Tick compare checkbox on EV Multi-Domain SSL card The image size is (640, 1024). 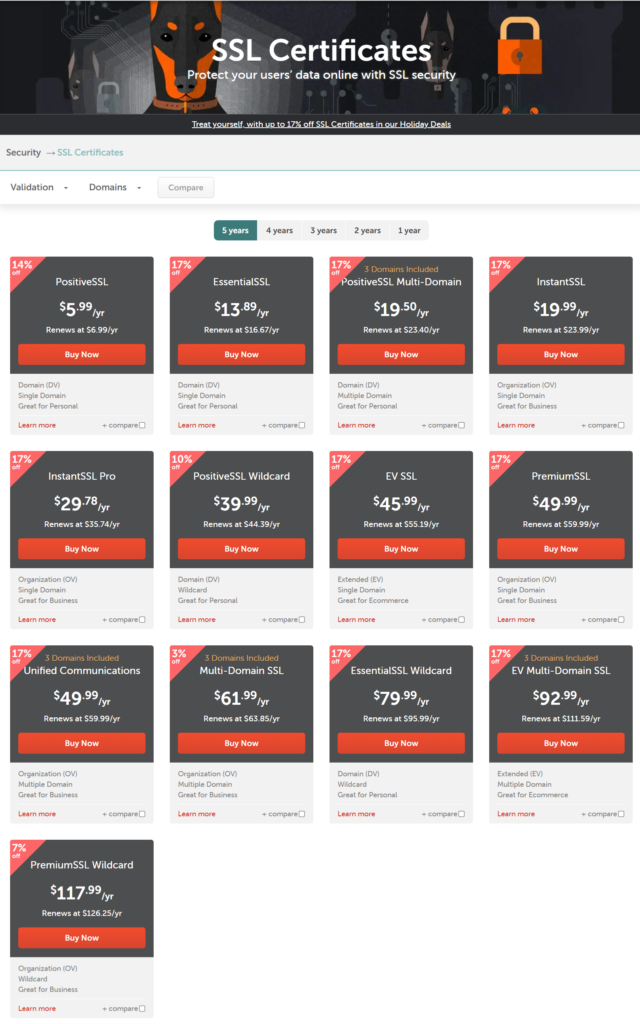[x=621, y=814]
